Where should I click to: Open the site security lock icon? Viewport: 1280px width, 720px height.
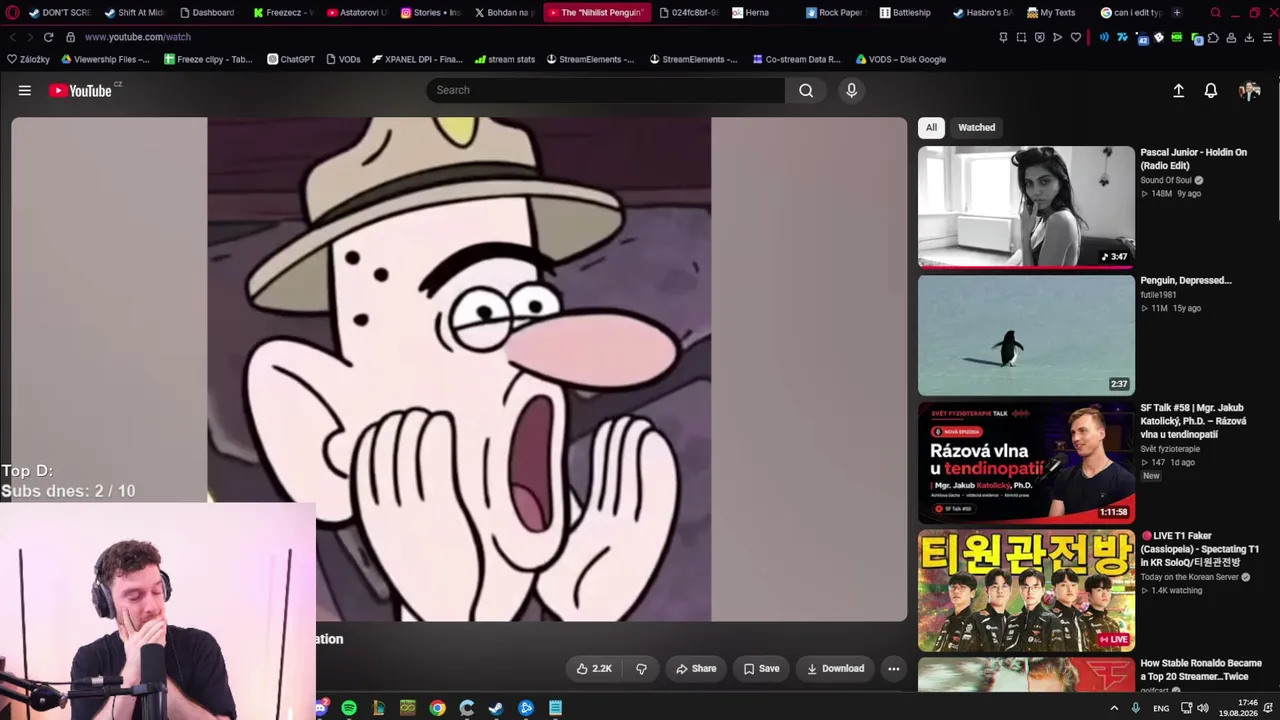pyautogui.click(x=70, y=37)
